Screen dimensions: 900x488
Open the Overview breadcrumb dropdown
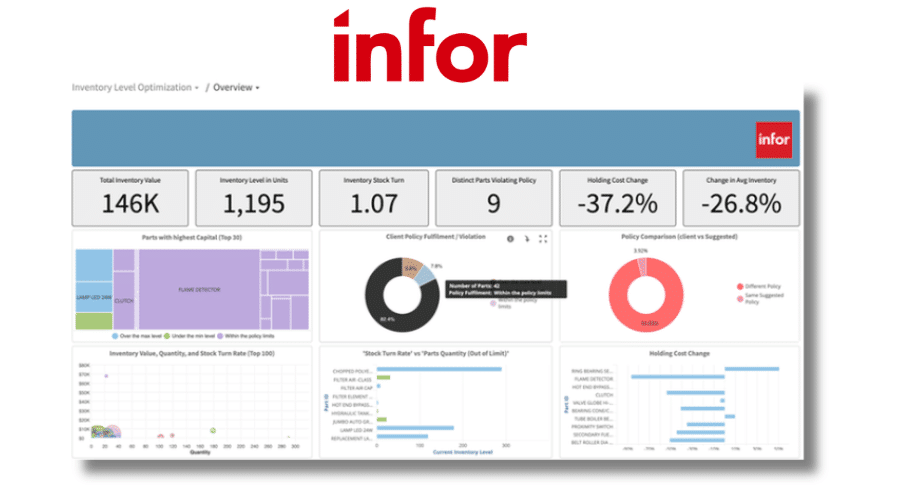point(236,88)
